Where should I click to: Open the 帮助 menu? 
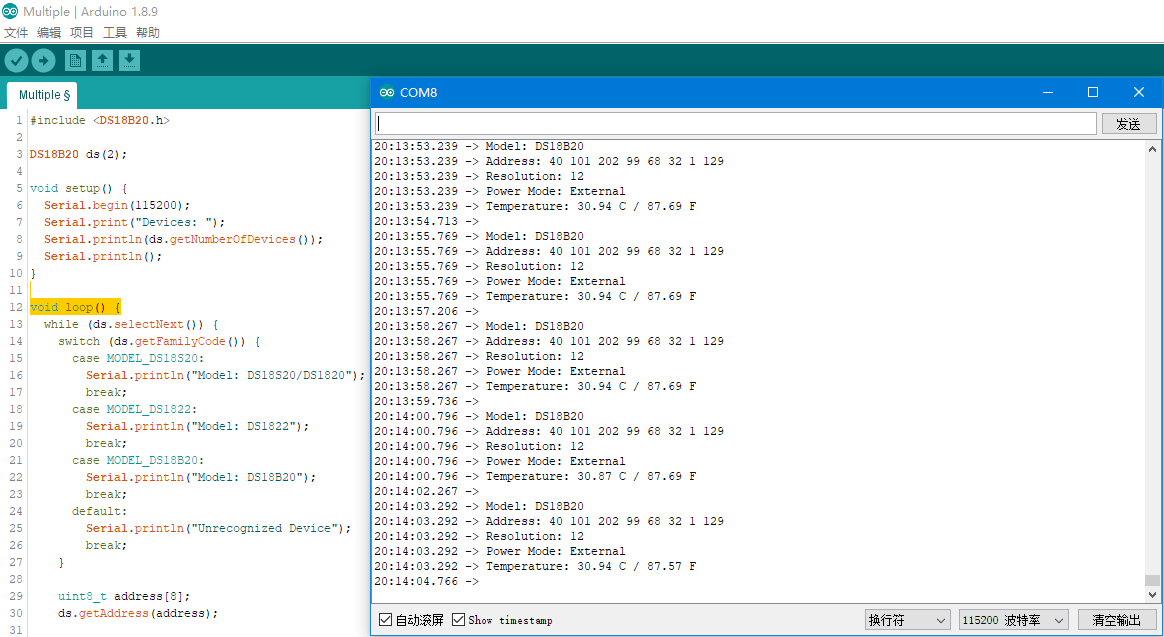(x=148, y=33)
